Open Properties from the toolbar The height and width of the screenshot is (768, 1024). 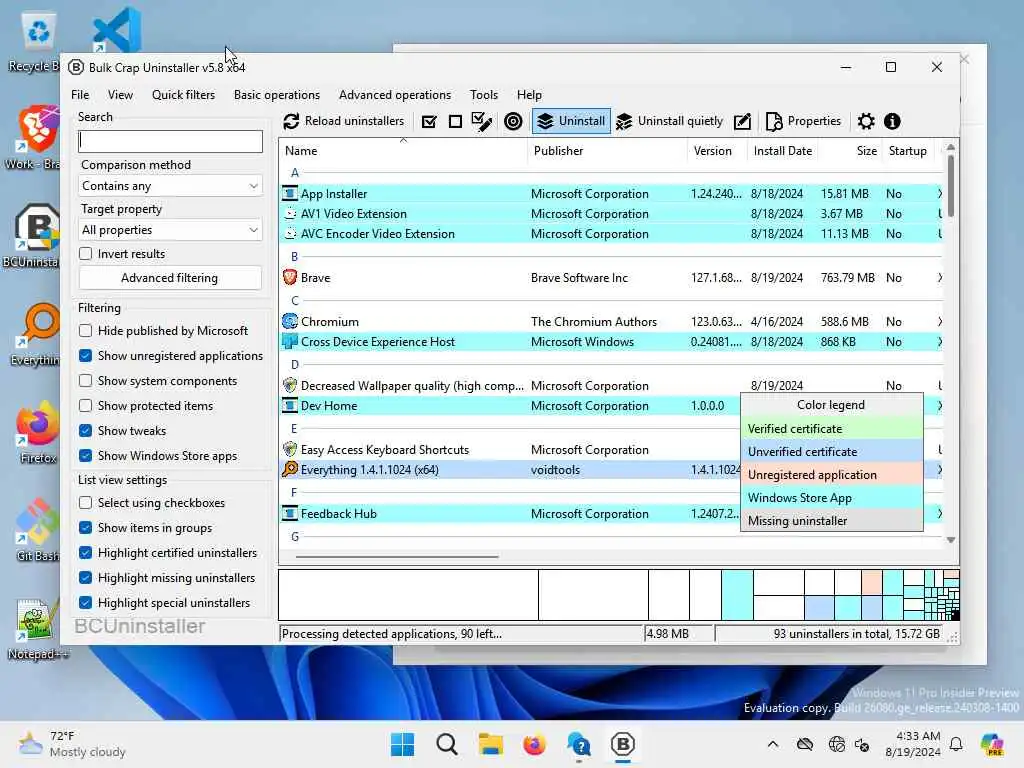click(x=804, y=121)
